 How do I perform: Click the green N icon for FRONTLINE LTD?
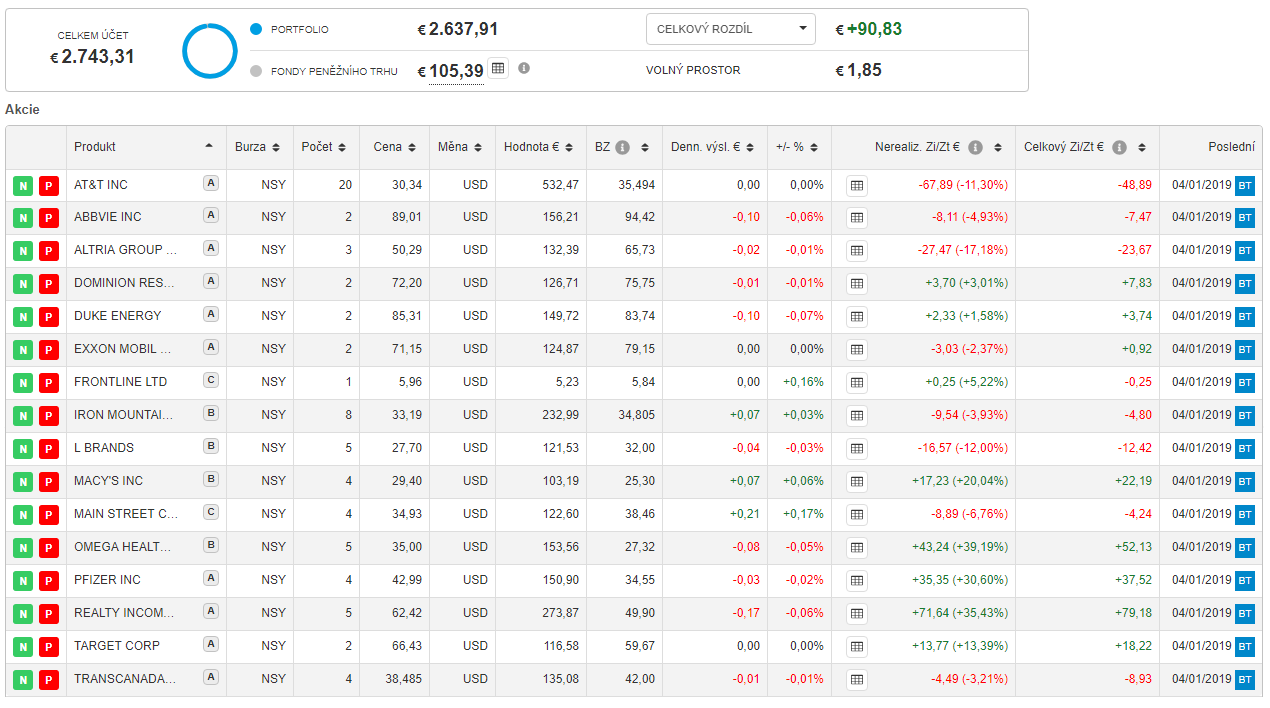point(23,384)
